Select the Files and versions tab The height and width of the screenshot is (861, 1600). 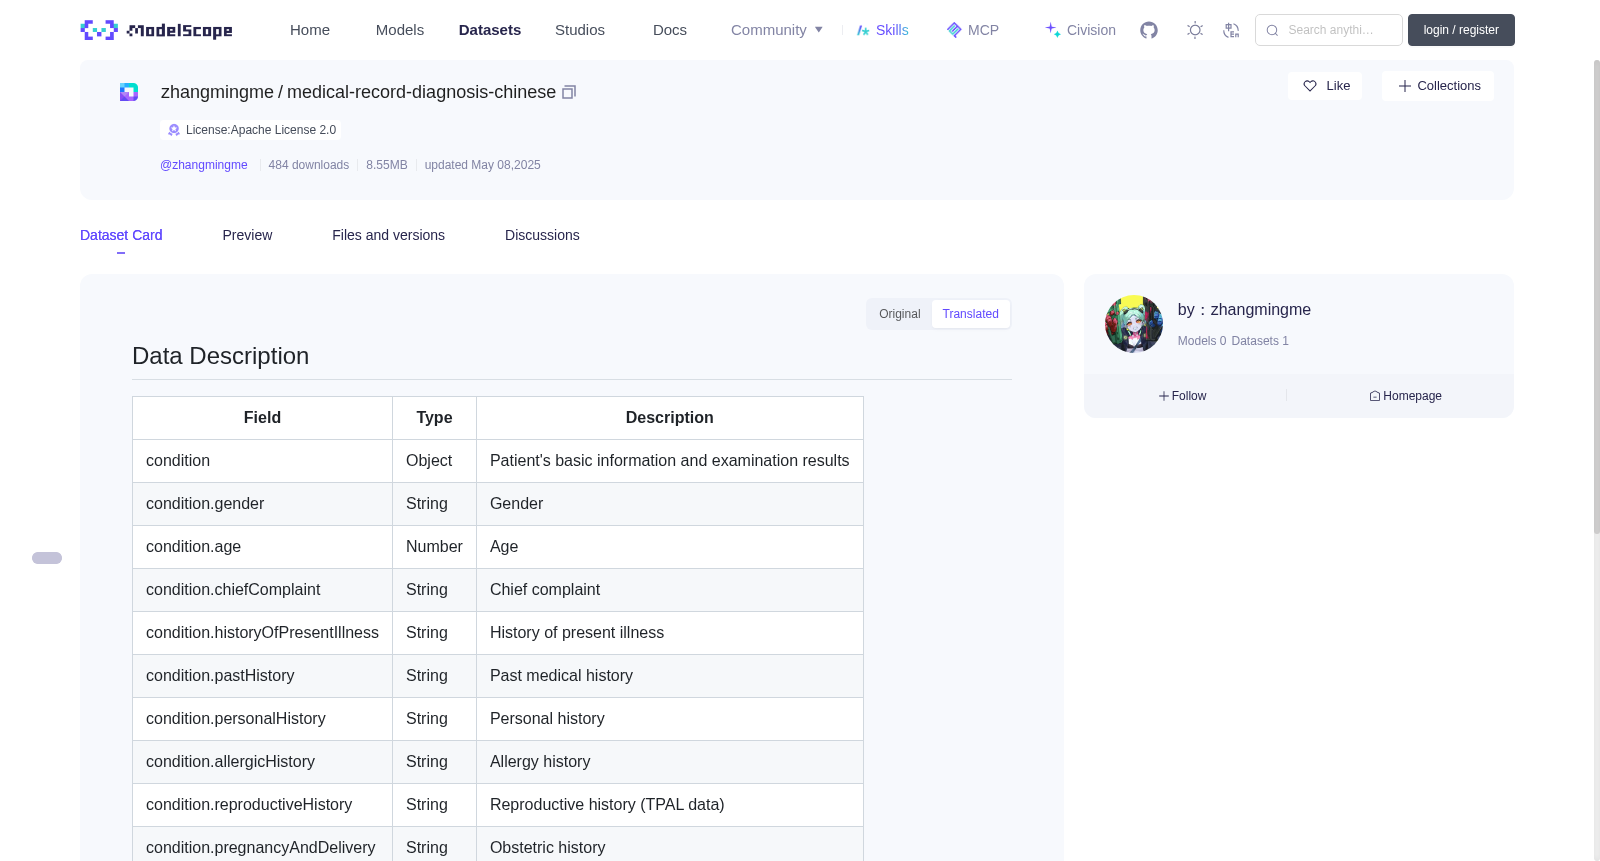[x=388, y=235]
